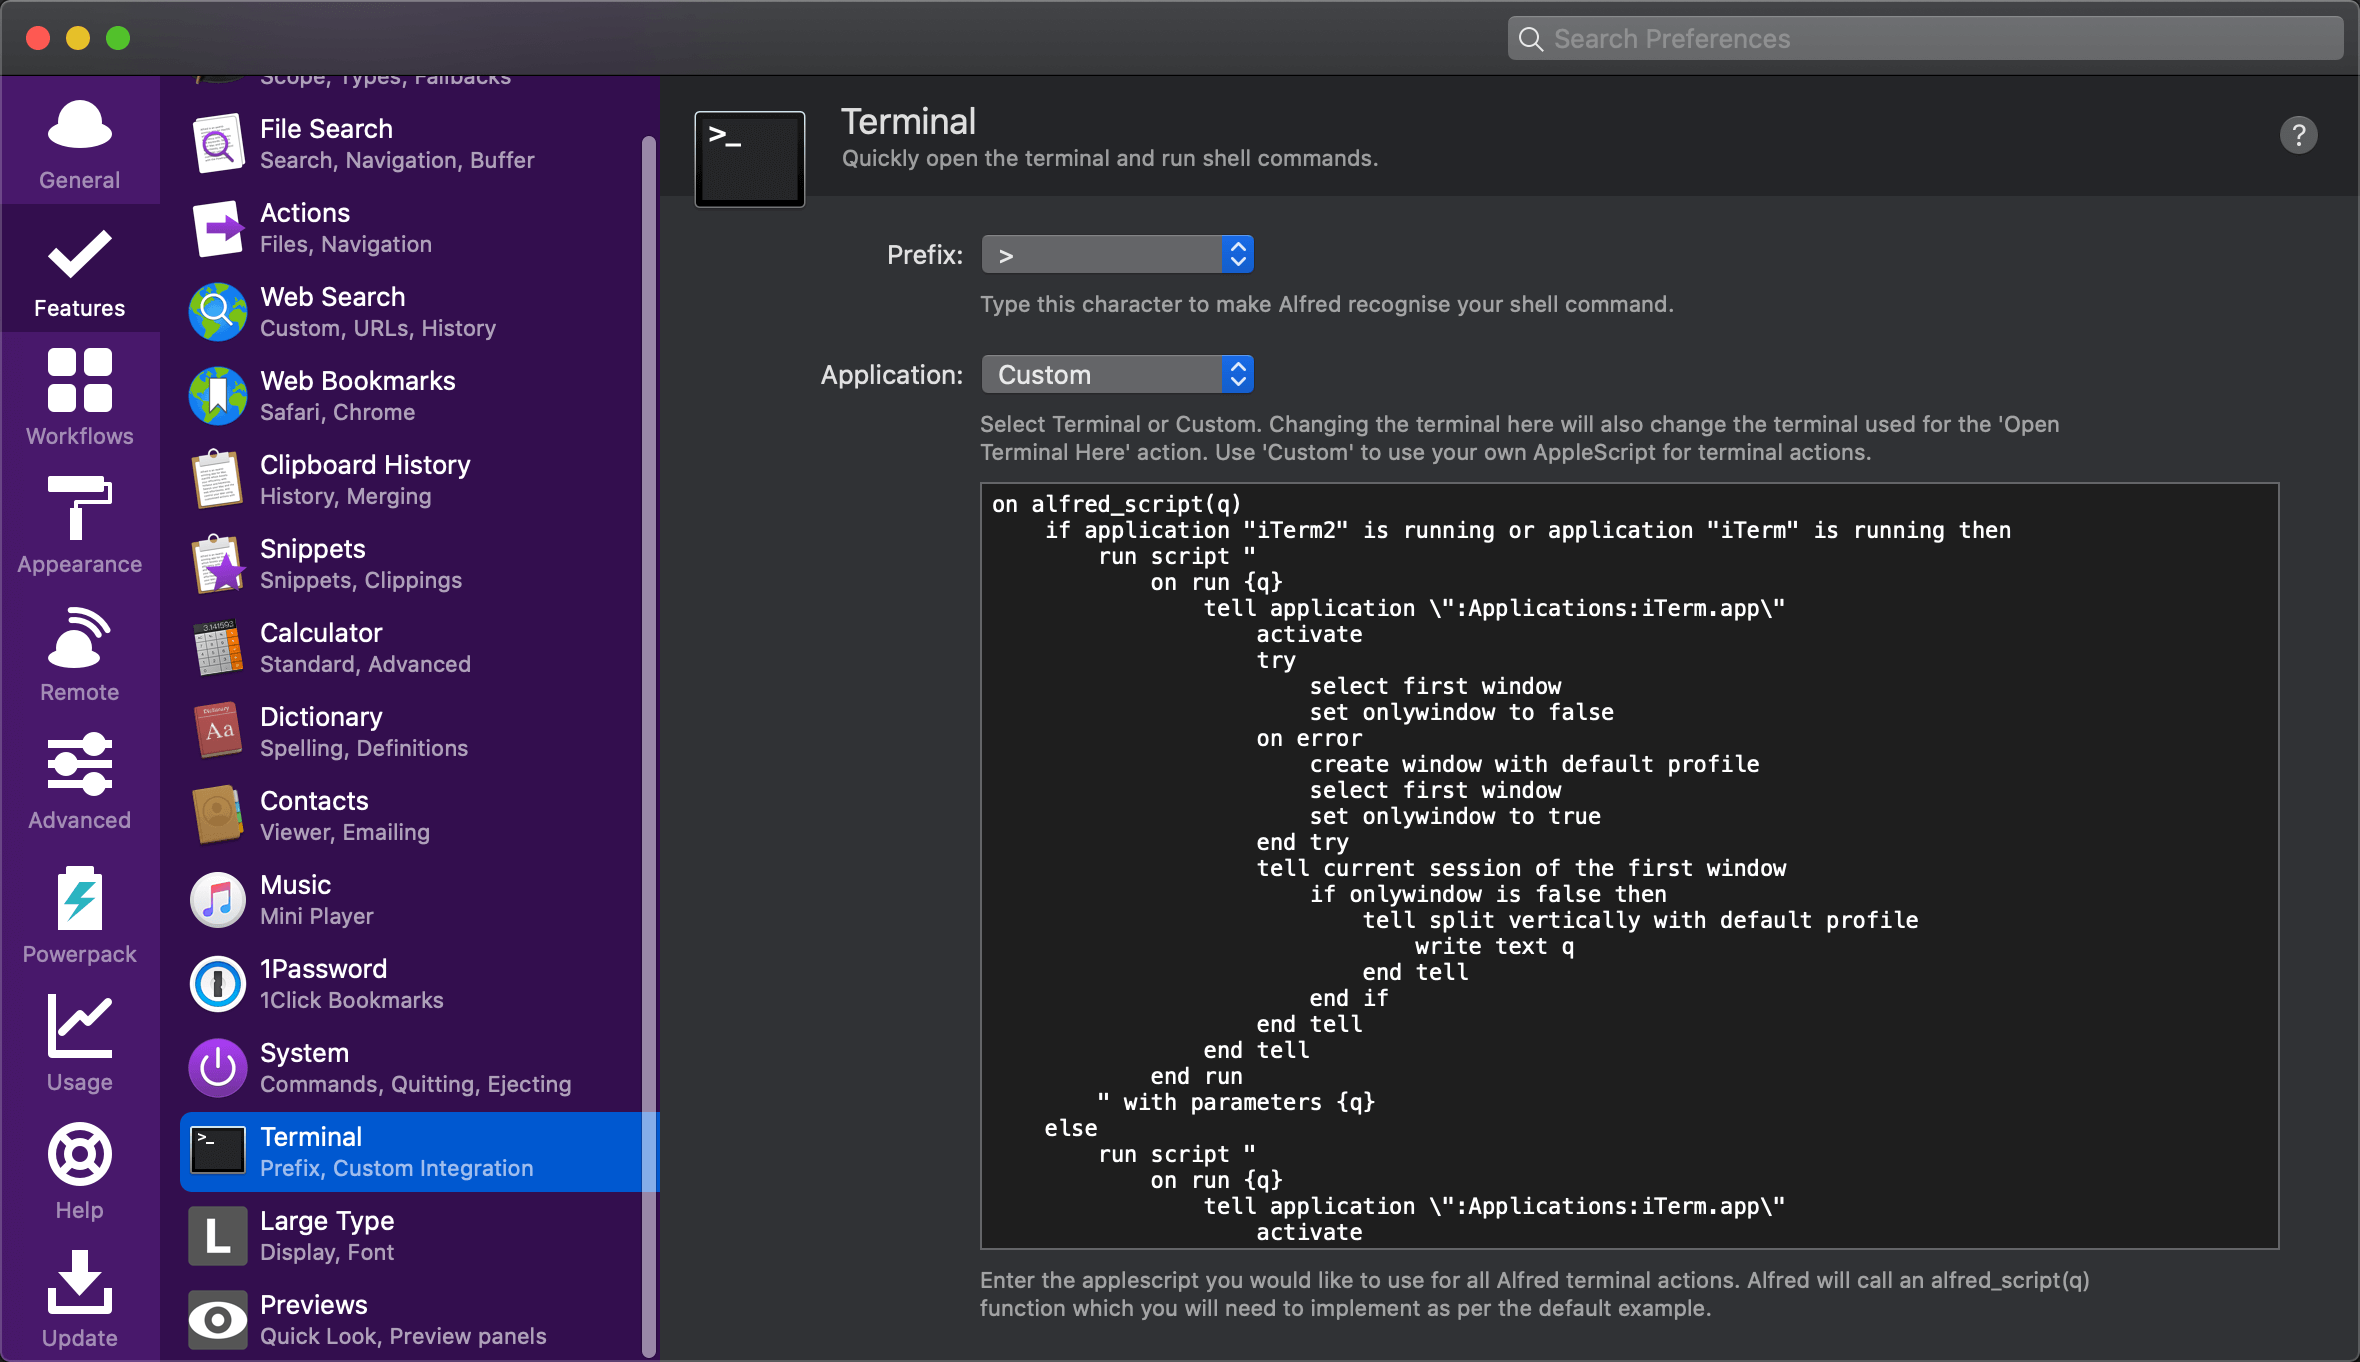Click the features list scrollbar
The height and width of the screenshot is (1362, 2360).
point(648,745)
